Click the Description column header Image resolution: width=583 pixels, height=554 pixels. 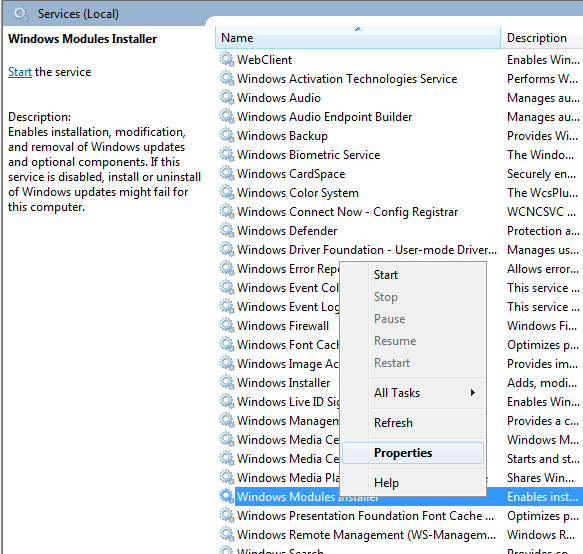point(542,38)
